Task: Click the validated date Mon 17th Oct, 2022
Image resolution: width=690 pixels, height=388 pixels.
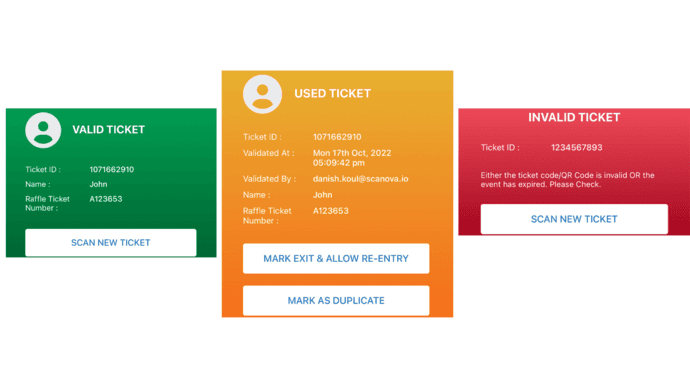Action: [x=352, y=153]
